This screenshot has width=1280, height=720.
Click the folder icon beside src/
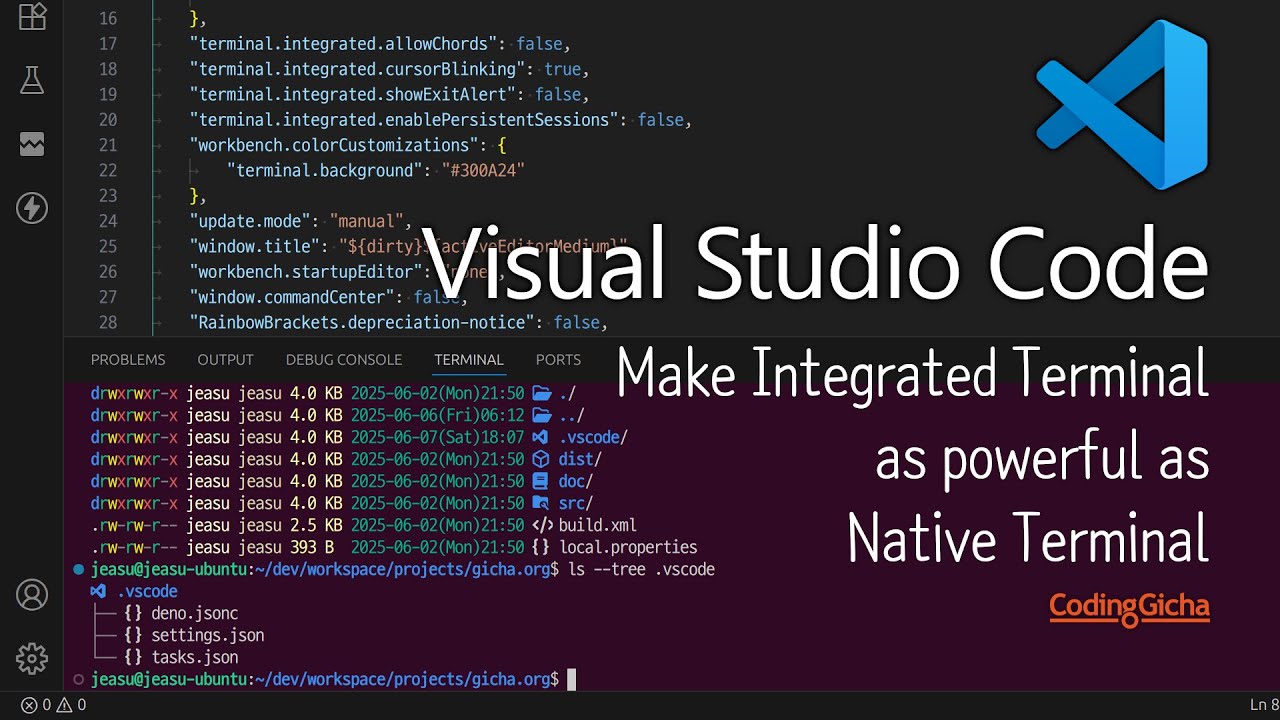[x=540, y=503]
